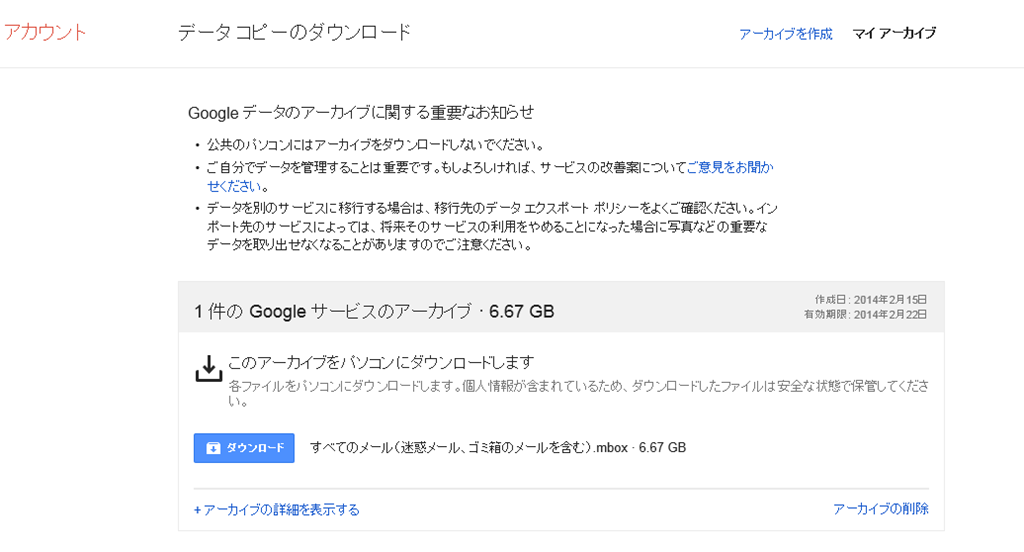The height and width of the screenshot is (552, 1024).
Task: Switch to the マイ アーカイブ tab
Action: click(x=894, y=33)
